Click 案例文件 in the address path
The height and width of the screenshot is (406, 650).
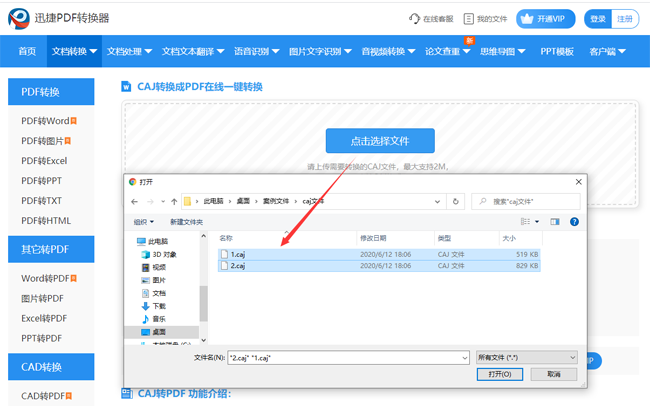(x=276, y=201)
